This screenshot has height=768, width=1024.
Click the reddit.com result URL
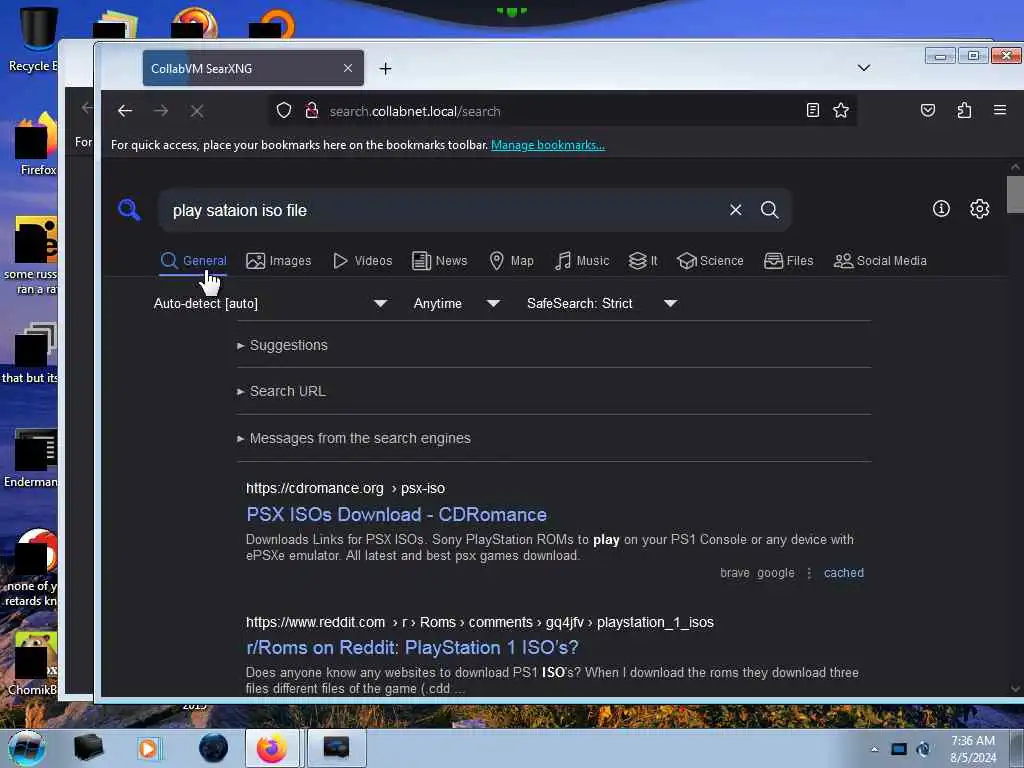click(x=480, y=622)
